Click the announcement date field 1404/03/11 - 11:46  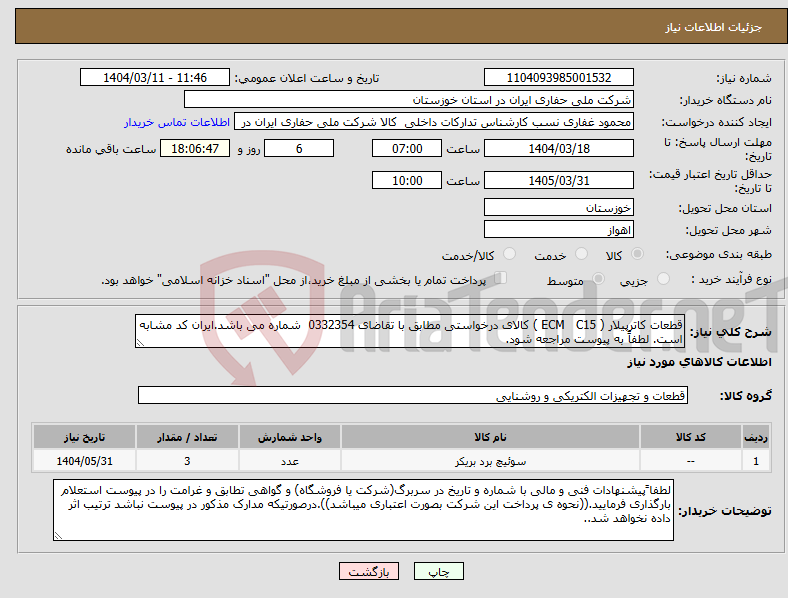tap(155, 78)
